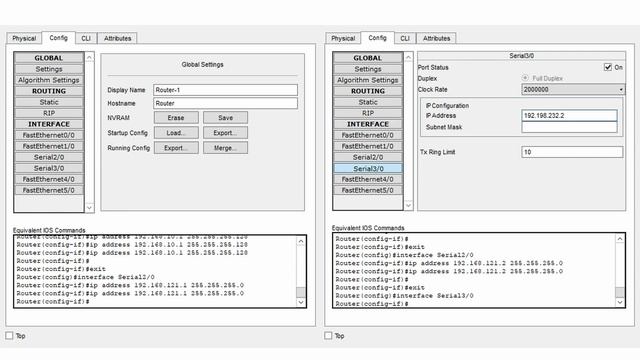Viewport: 640px width, 360px height.
Task: Select Serial2/0 in left window
Action: pos(49,157)
